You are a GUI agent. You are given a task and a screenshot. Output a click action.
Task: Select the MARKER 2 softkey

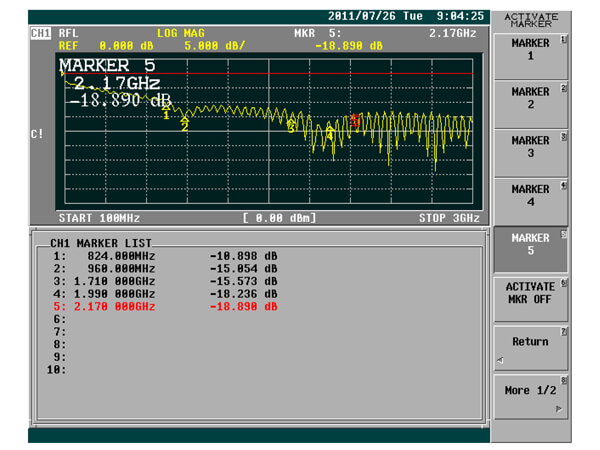tap(530, 105)
